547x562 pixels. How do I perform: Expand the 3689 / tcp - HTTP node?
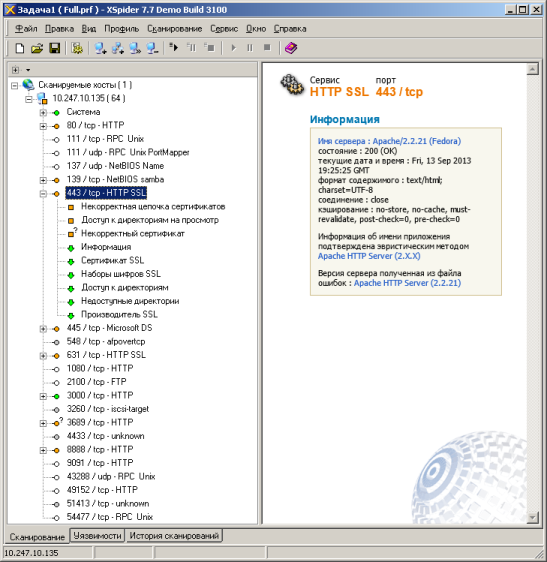43,423
